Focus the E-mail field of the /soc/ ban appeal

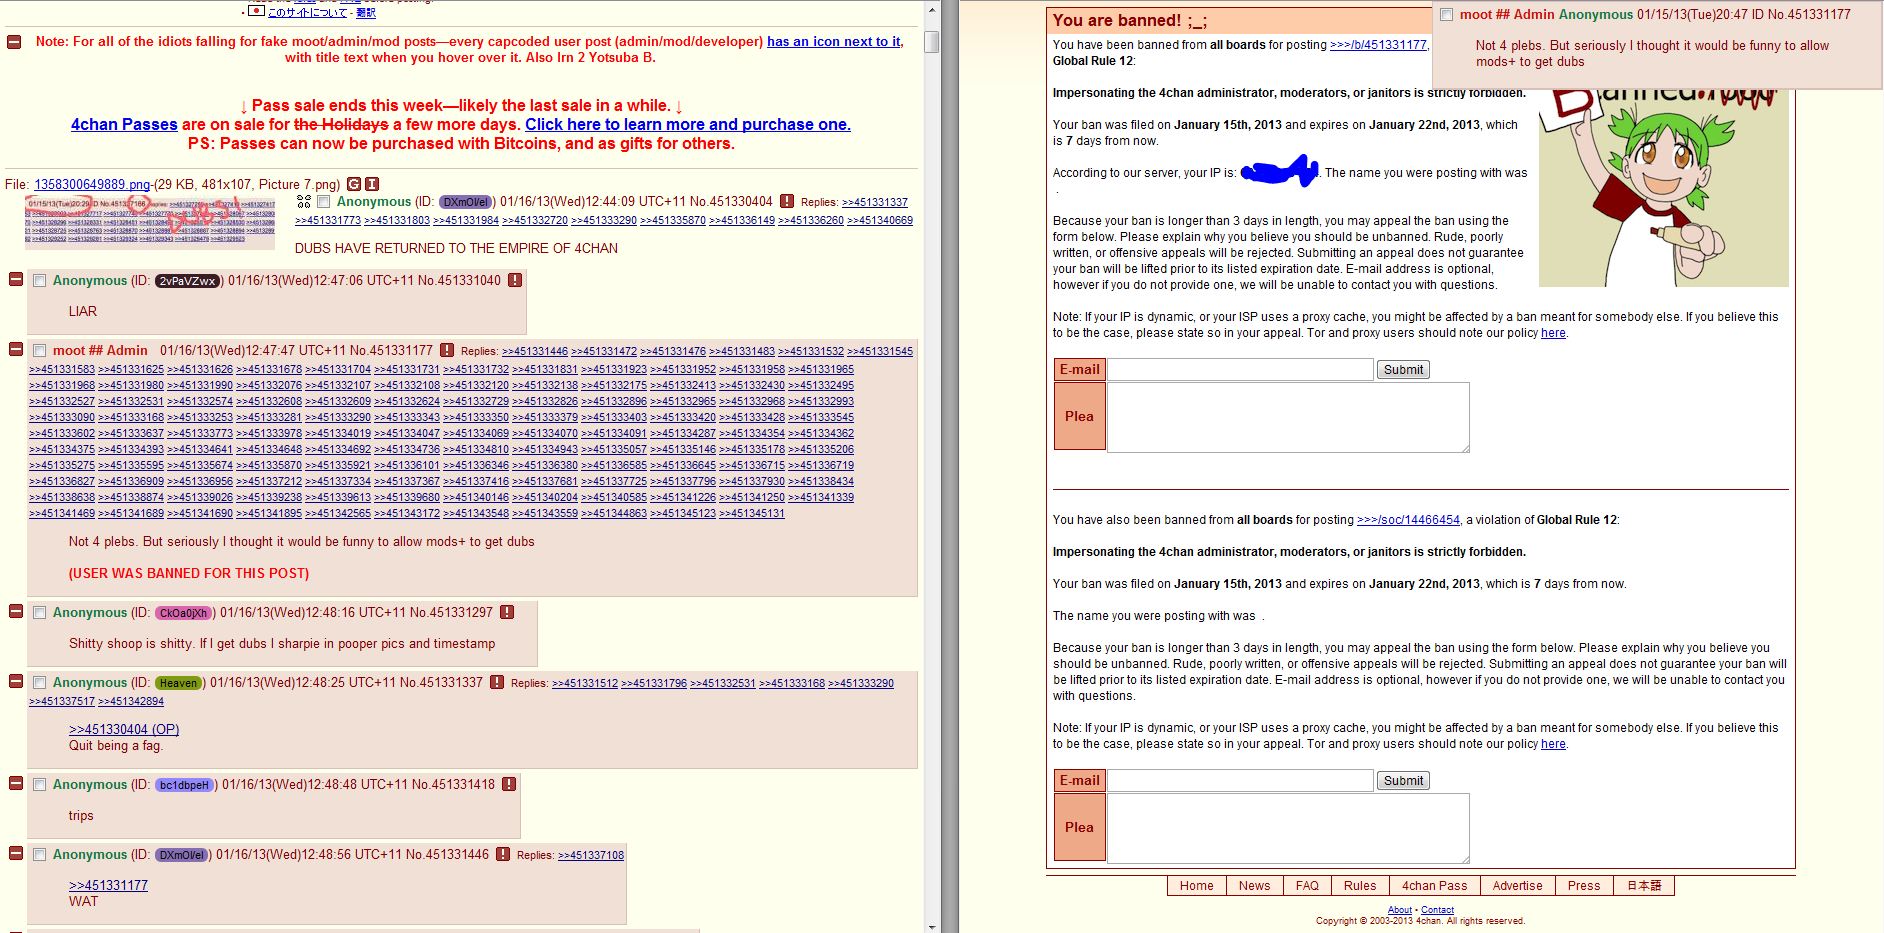pos(1240,781)
